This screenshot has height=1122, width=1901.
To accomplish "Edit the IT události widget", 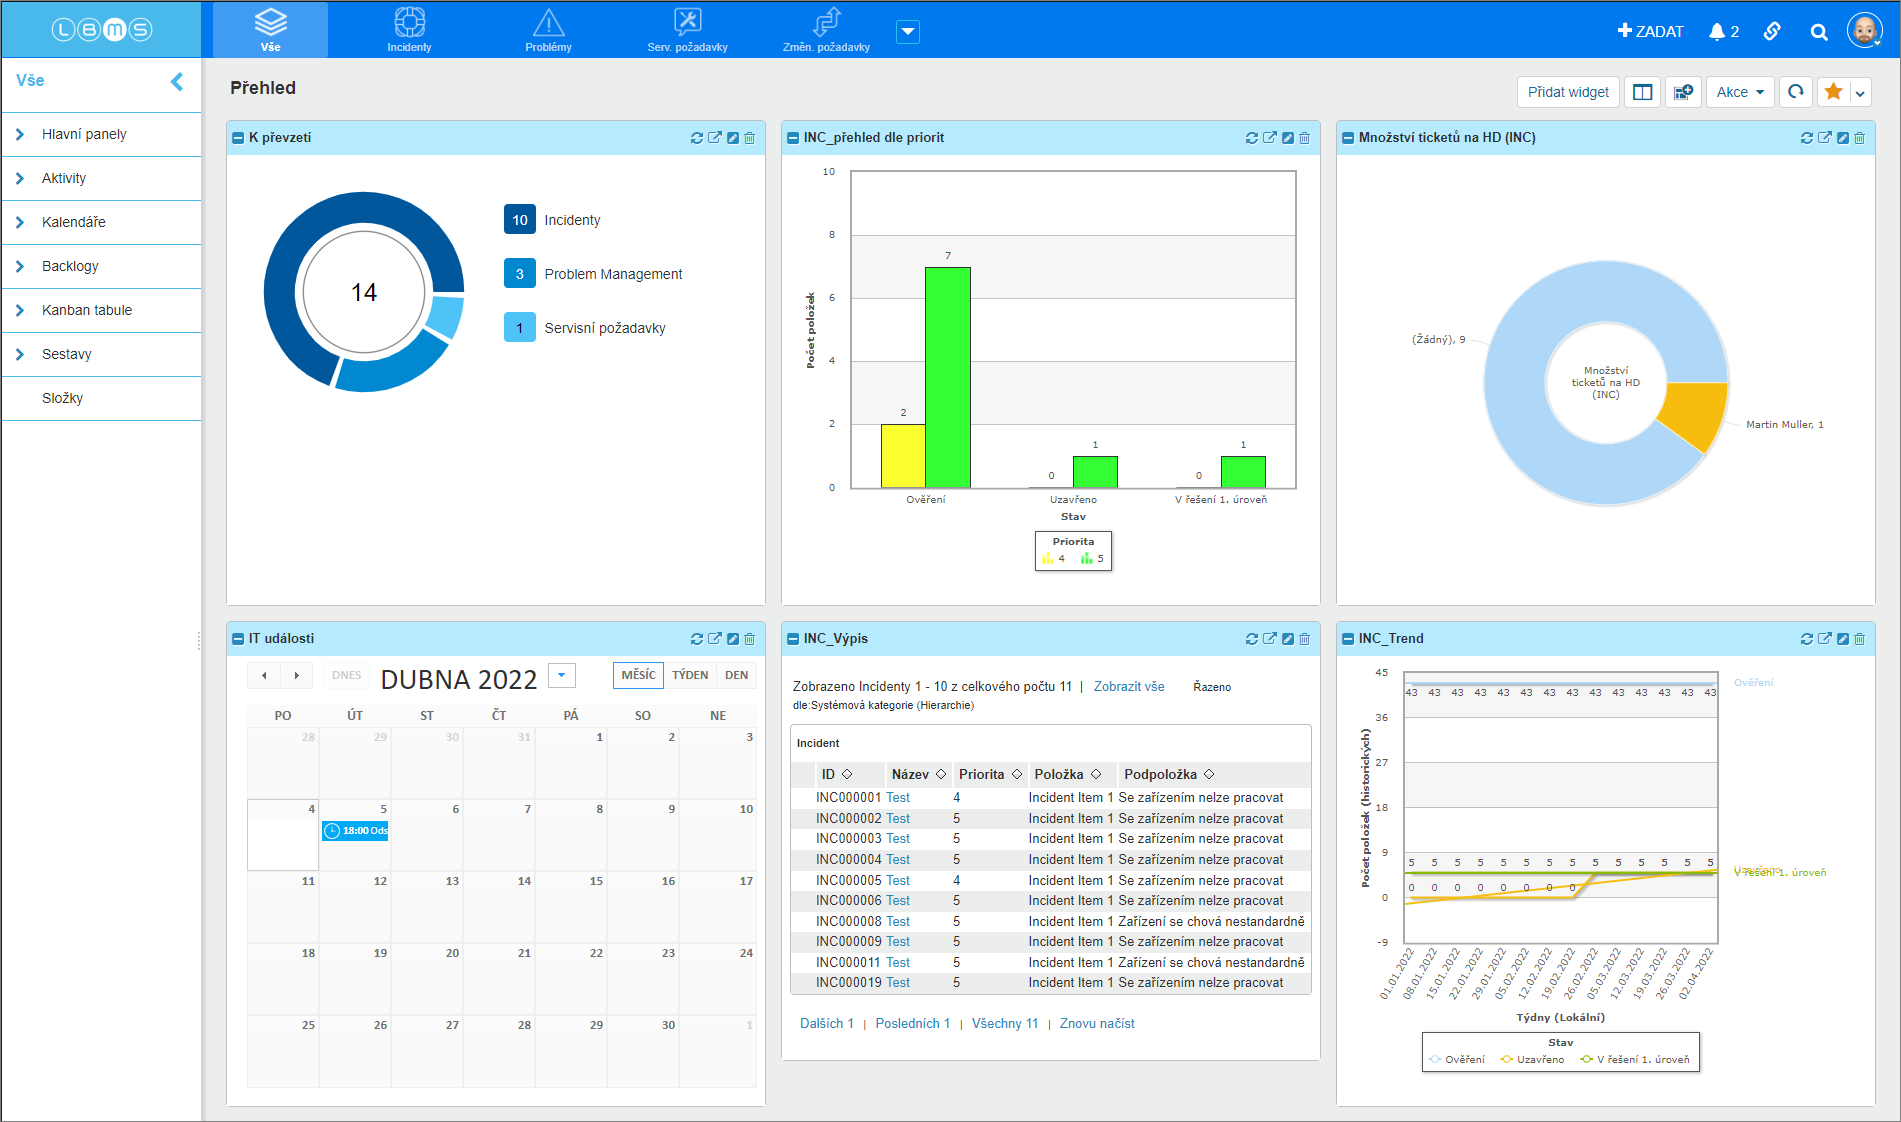I will coord(733,639).
